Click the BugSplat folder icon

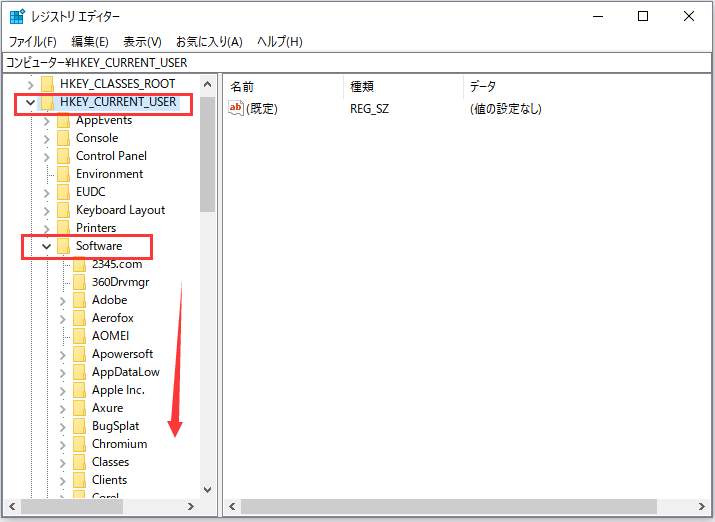(x=79, y=426)
